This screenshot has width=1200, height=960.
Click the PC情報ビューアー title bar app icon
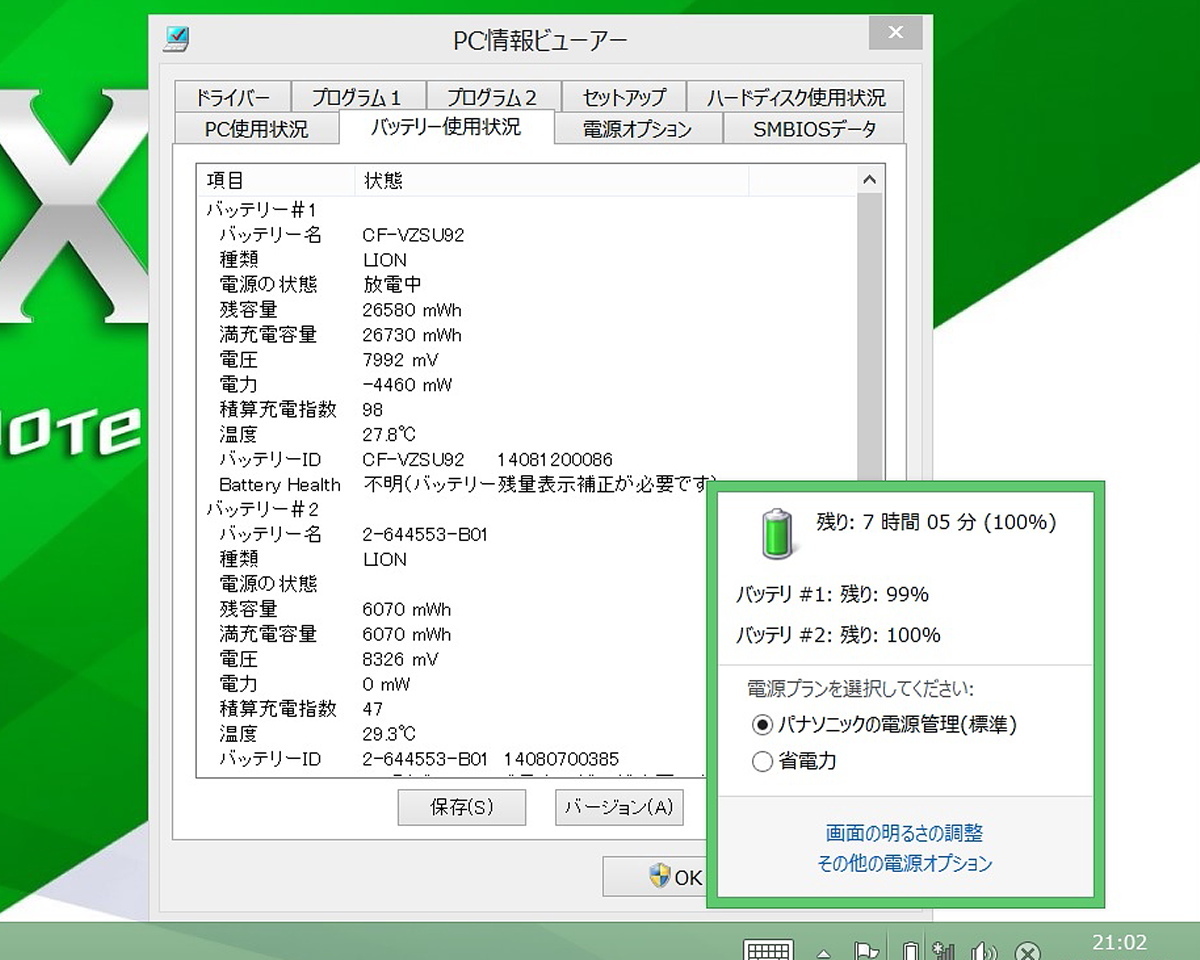176,39
